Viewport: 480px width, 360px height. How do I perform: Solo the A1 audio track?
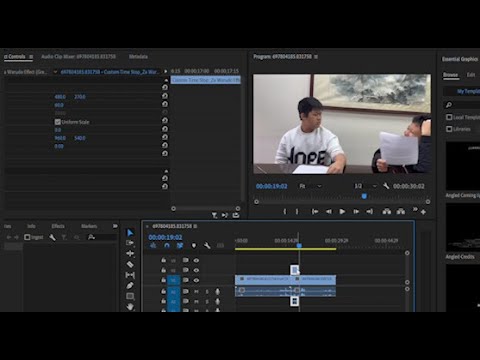(x=207, y=292)
